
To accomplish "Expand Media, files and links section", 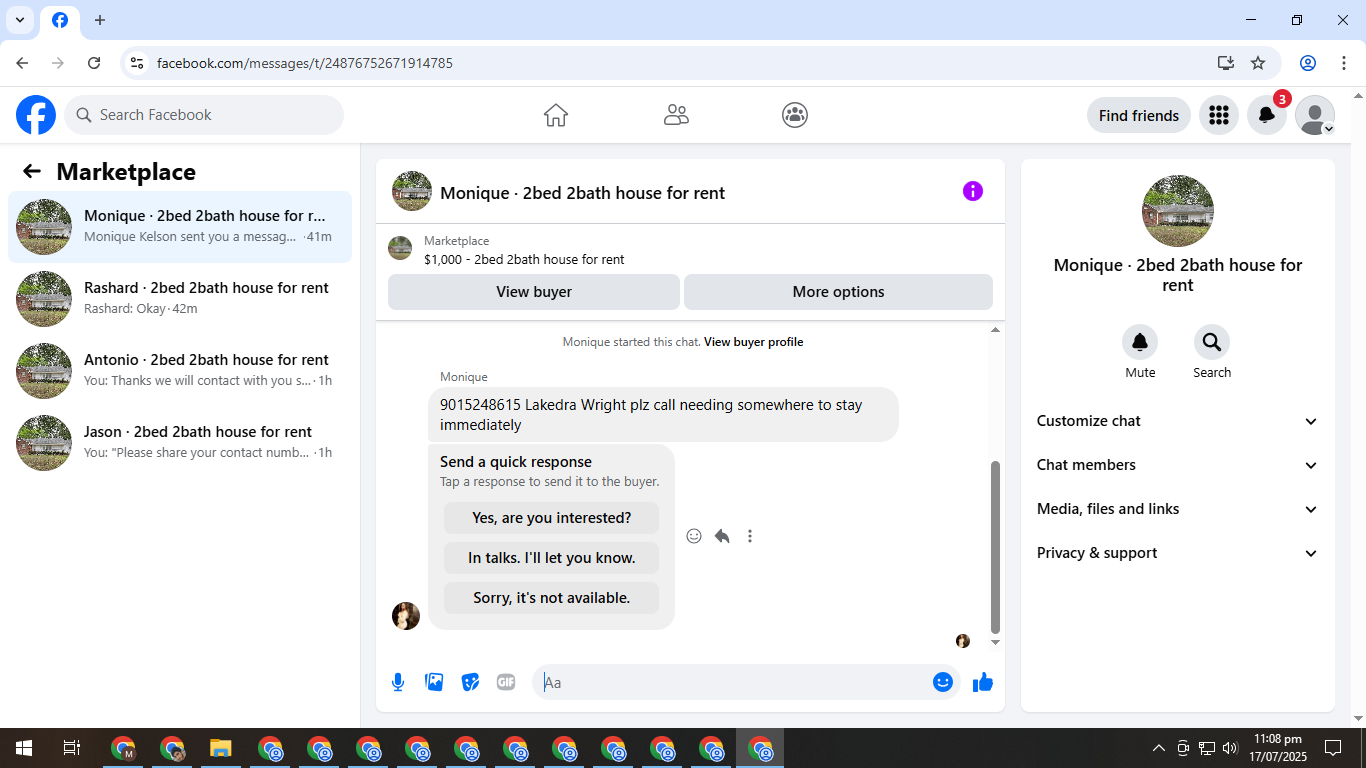I will coord(1178,509).
